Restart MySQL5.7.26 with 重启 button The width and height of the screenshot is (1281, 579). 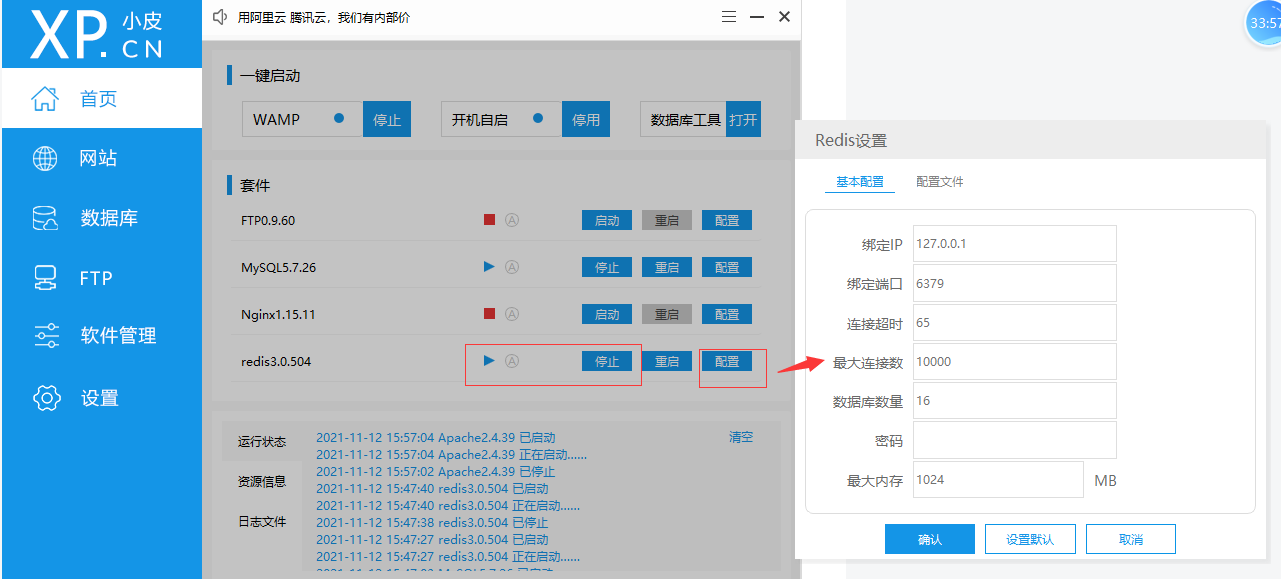pyautogui.click(x=667, y=267)
